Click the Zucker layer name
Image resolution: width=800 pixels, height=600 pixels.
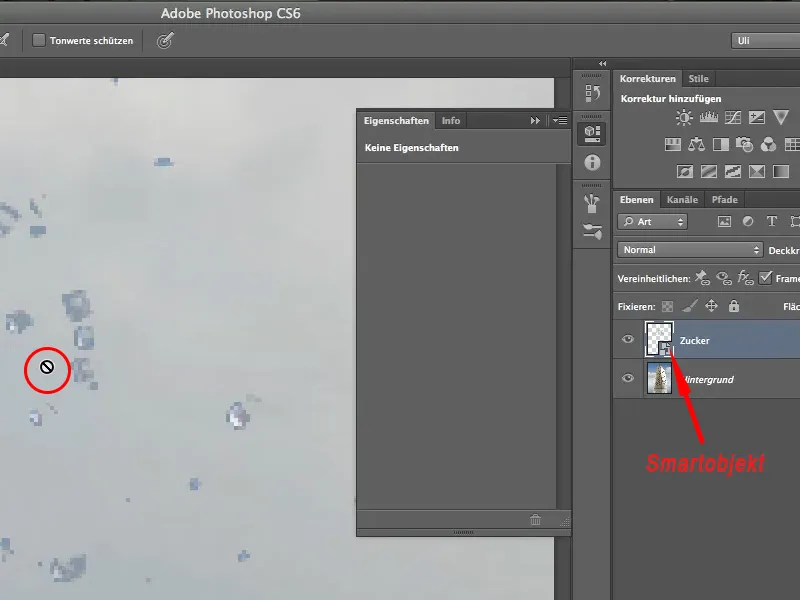click(x=694, y=340)
